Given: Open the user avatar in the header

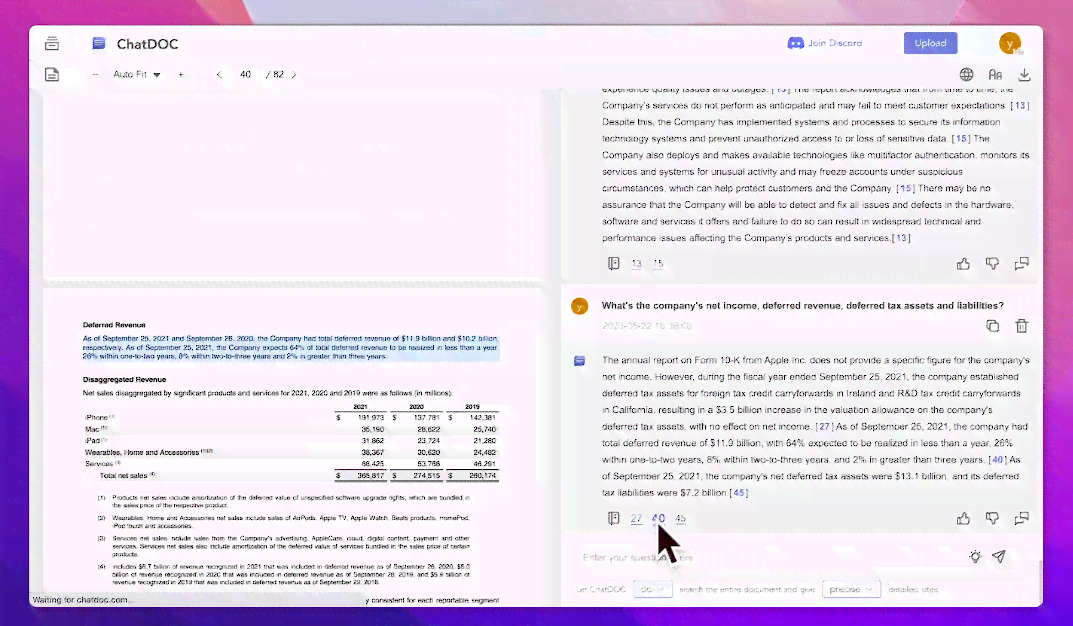Looking at the screenshot, I should pos(1009,43).
